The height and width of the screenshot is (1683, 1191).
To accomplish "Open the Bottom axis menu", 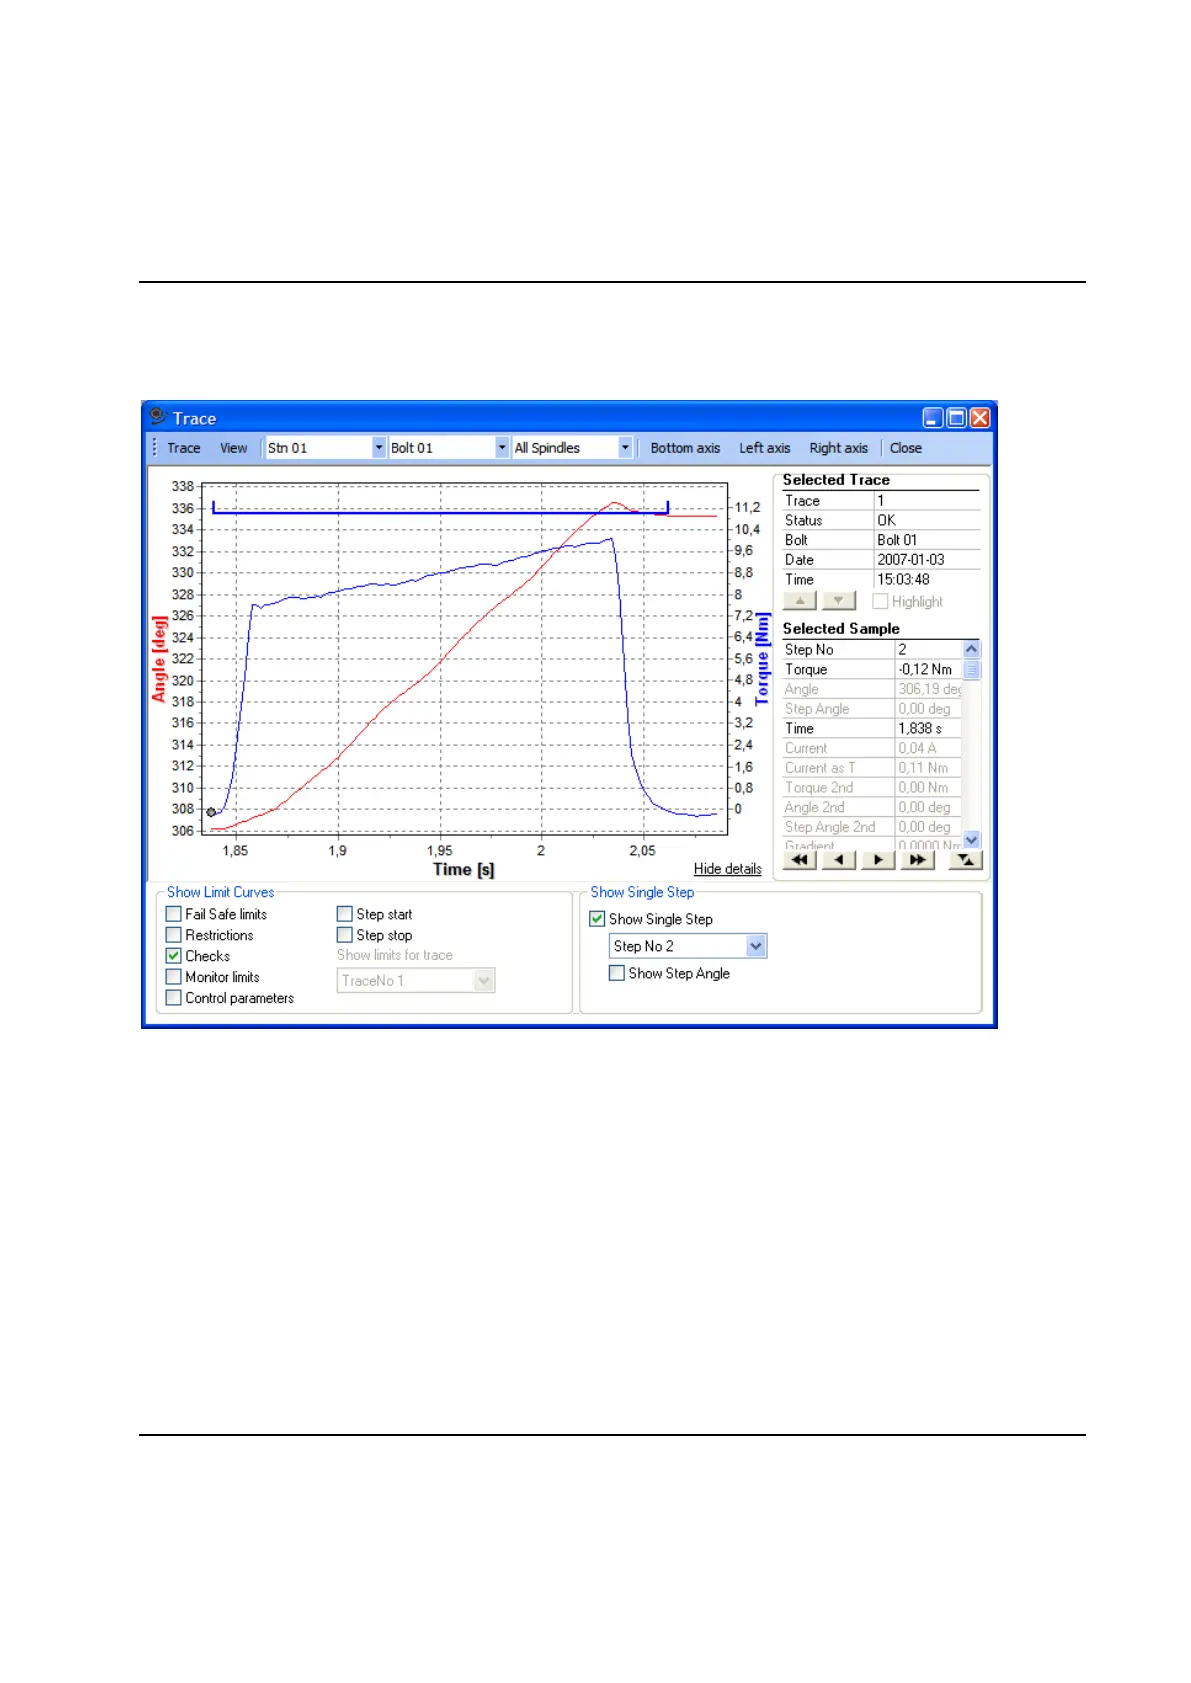I will click(685, 448).
